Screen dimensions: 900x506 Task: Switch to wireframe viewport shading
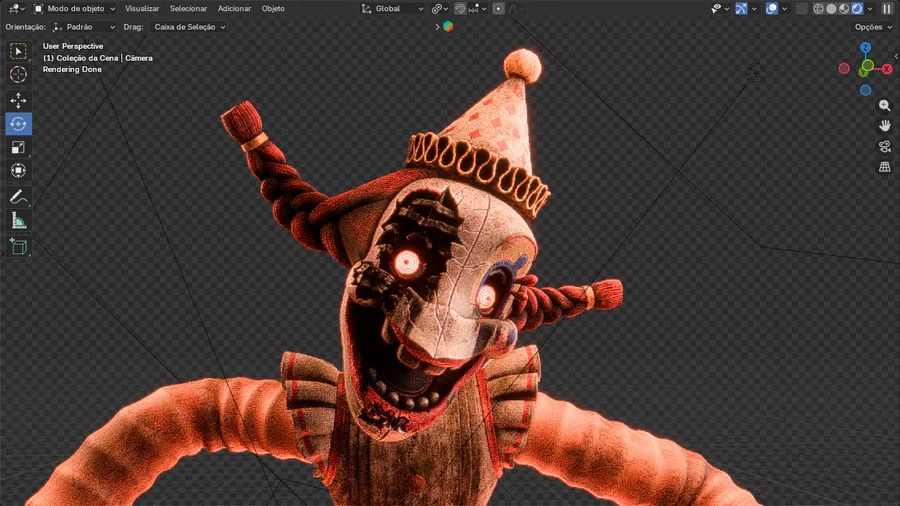[x=818, y=9]
